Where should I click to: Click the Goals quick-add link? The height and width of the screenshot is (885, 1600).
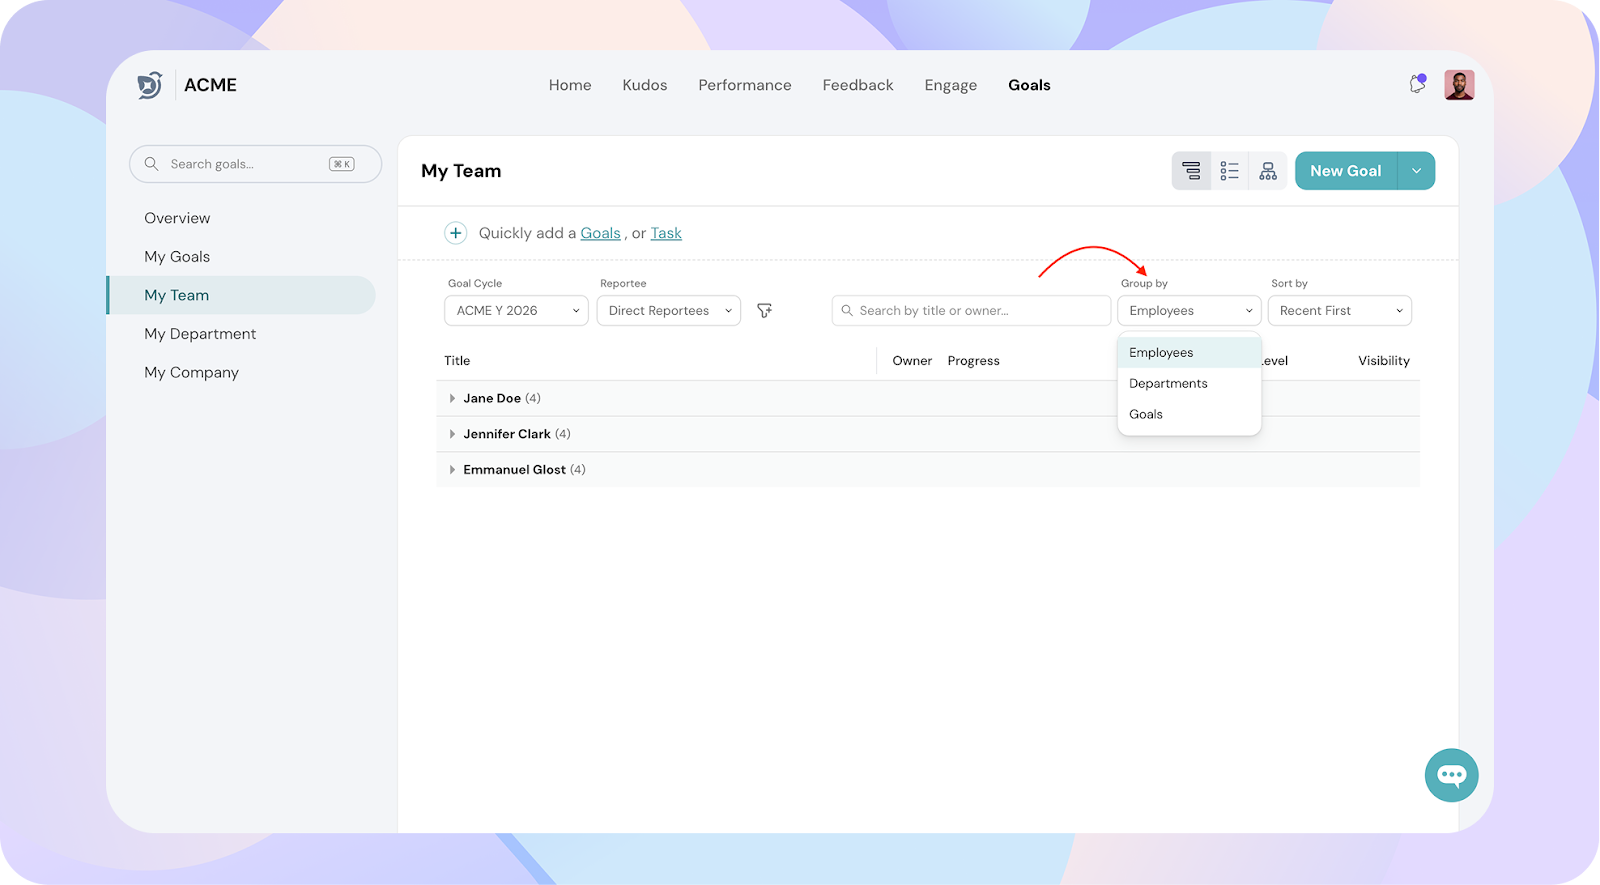601,233
